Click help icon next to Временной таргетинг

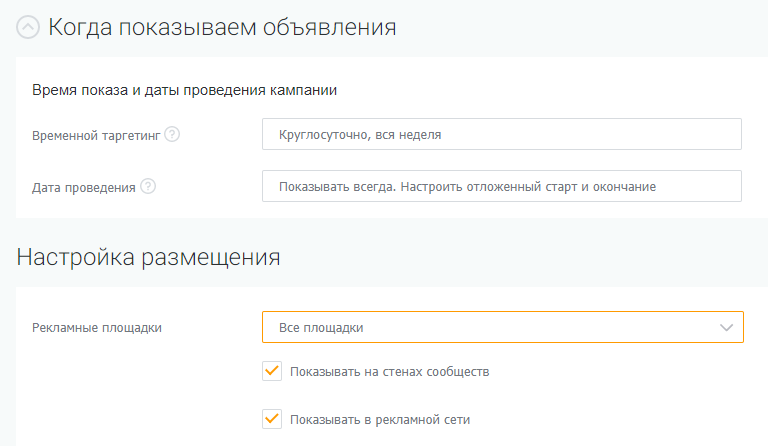point(172,135)
